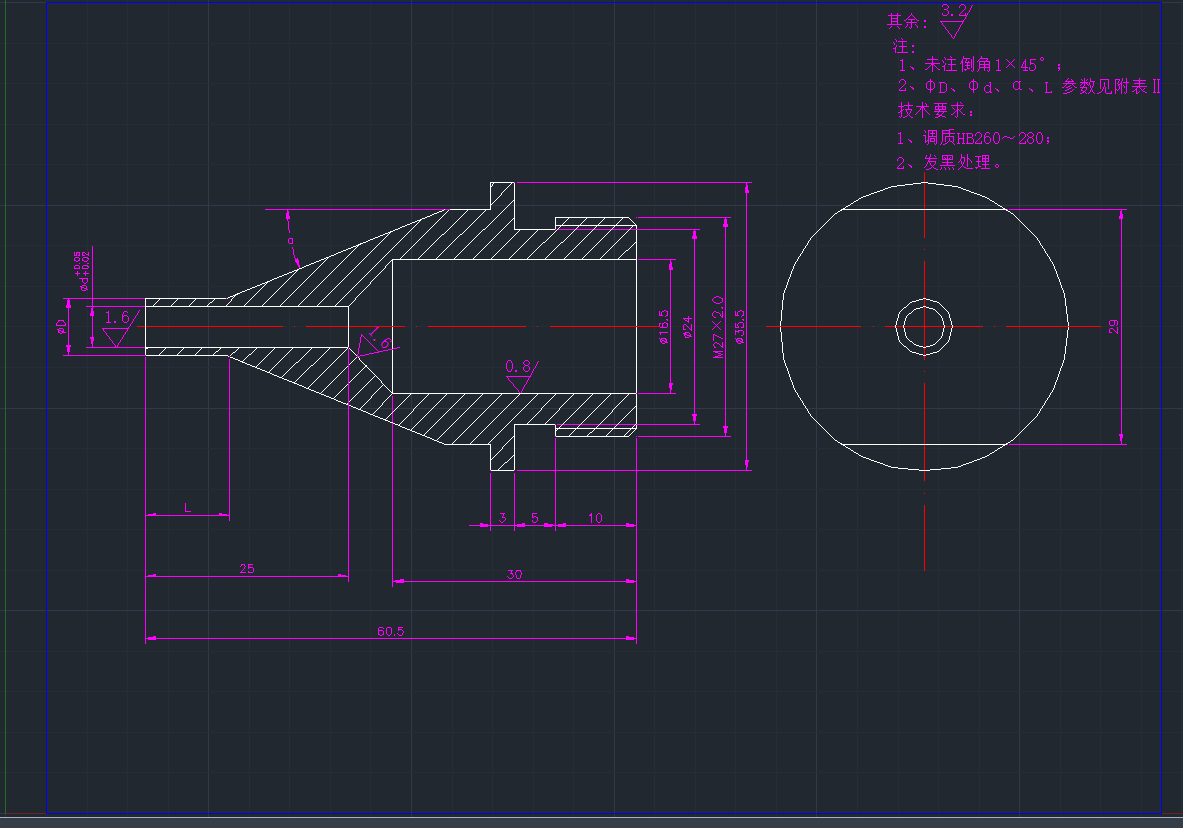This screenshot has width=1183, height=828.
Task: Select requirement line 调质HB260~280
Action: click(x=973, y=138)
